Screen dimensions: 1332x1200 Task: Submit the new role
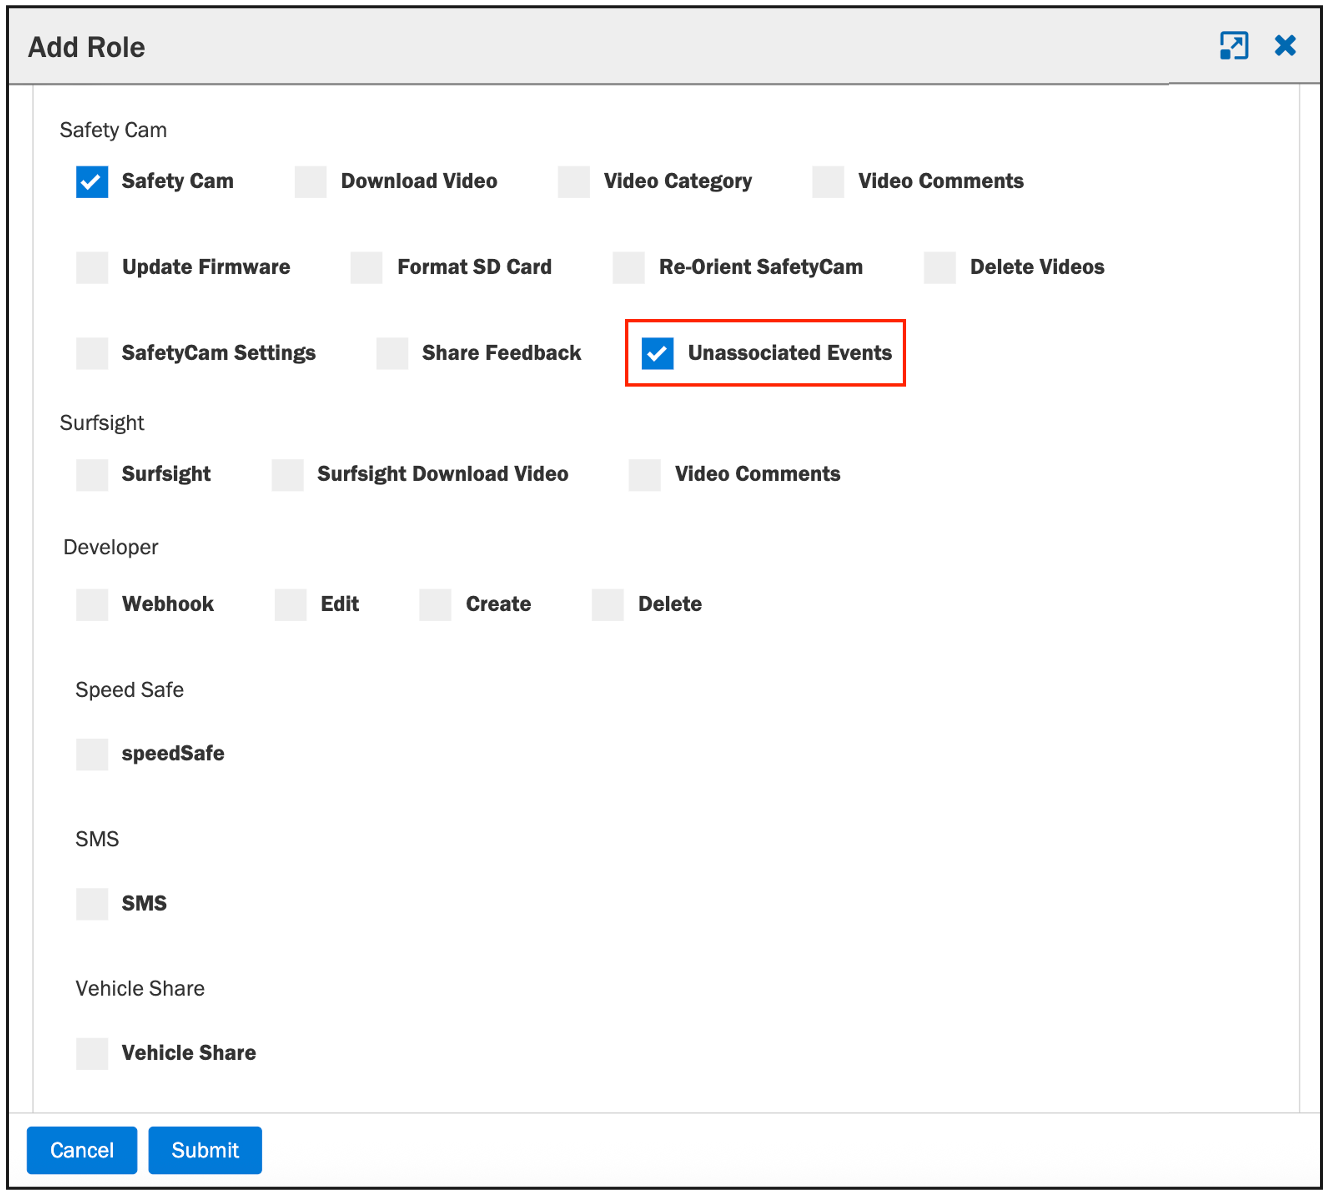[x=205, y=1150]
